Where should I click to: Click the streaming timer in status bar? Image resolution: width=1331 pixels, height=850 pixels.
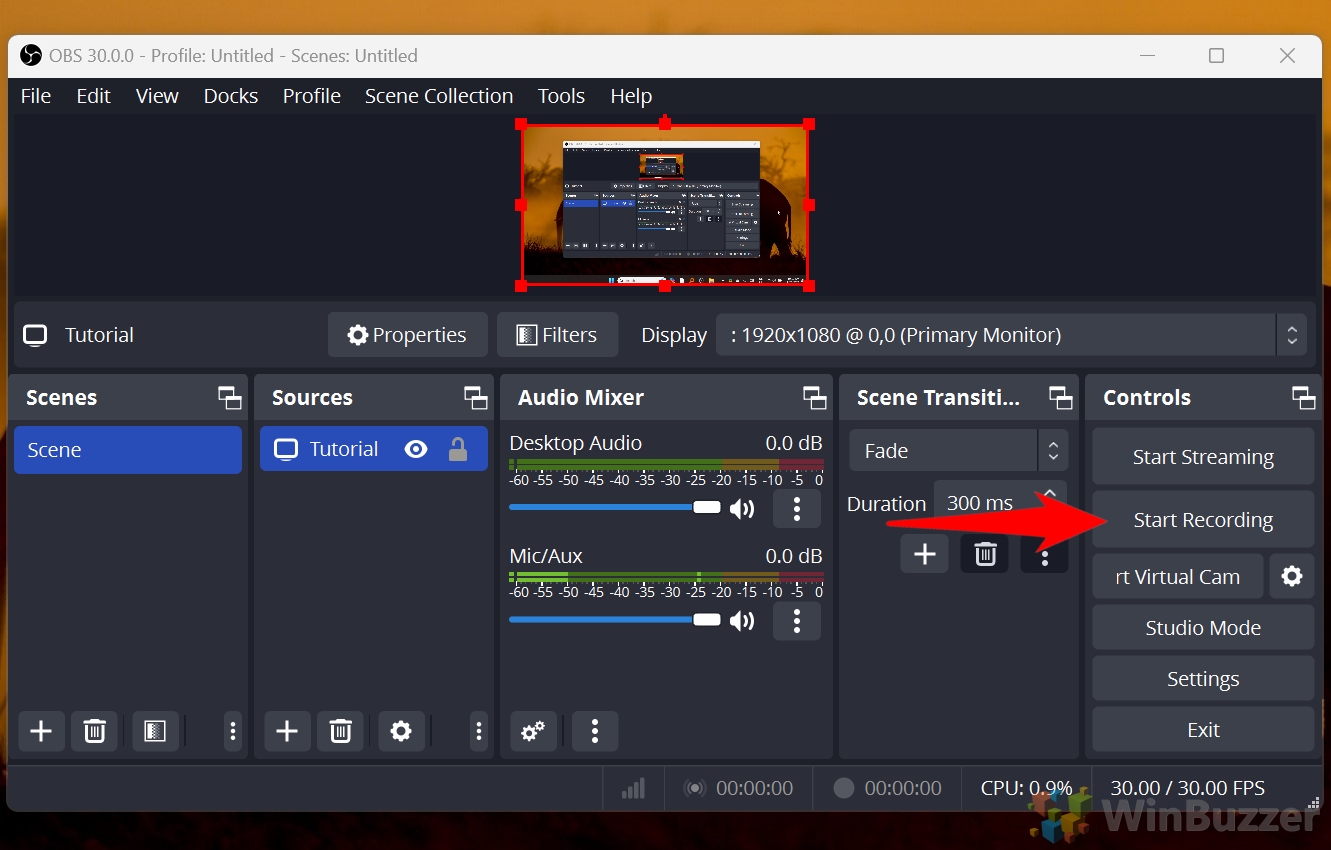tap(738, 788)
